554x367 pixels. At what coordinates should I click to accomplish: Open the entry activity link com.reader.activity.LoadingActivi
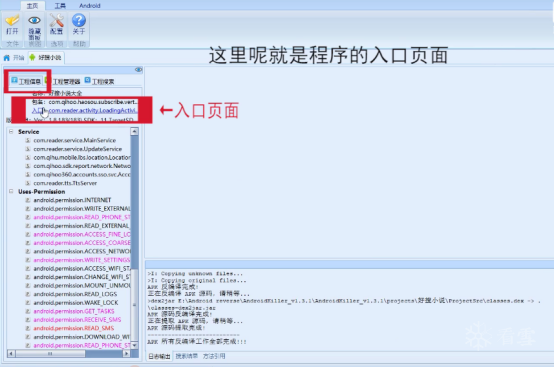93,111
